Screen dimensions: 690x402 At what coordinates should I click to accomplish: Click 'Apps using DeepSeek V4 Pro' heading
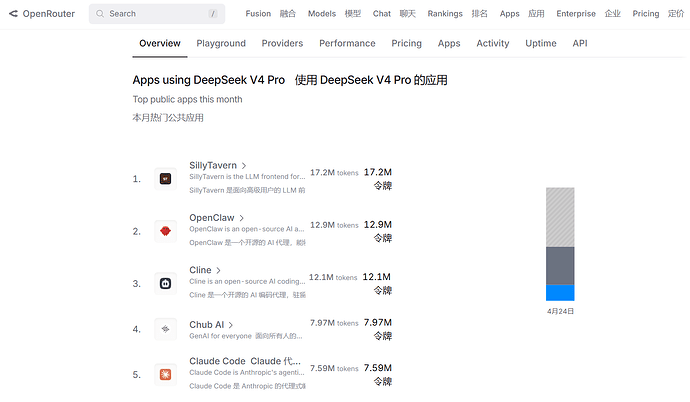pos(209,80)
